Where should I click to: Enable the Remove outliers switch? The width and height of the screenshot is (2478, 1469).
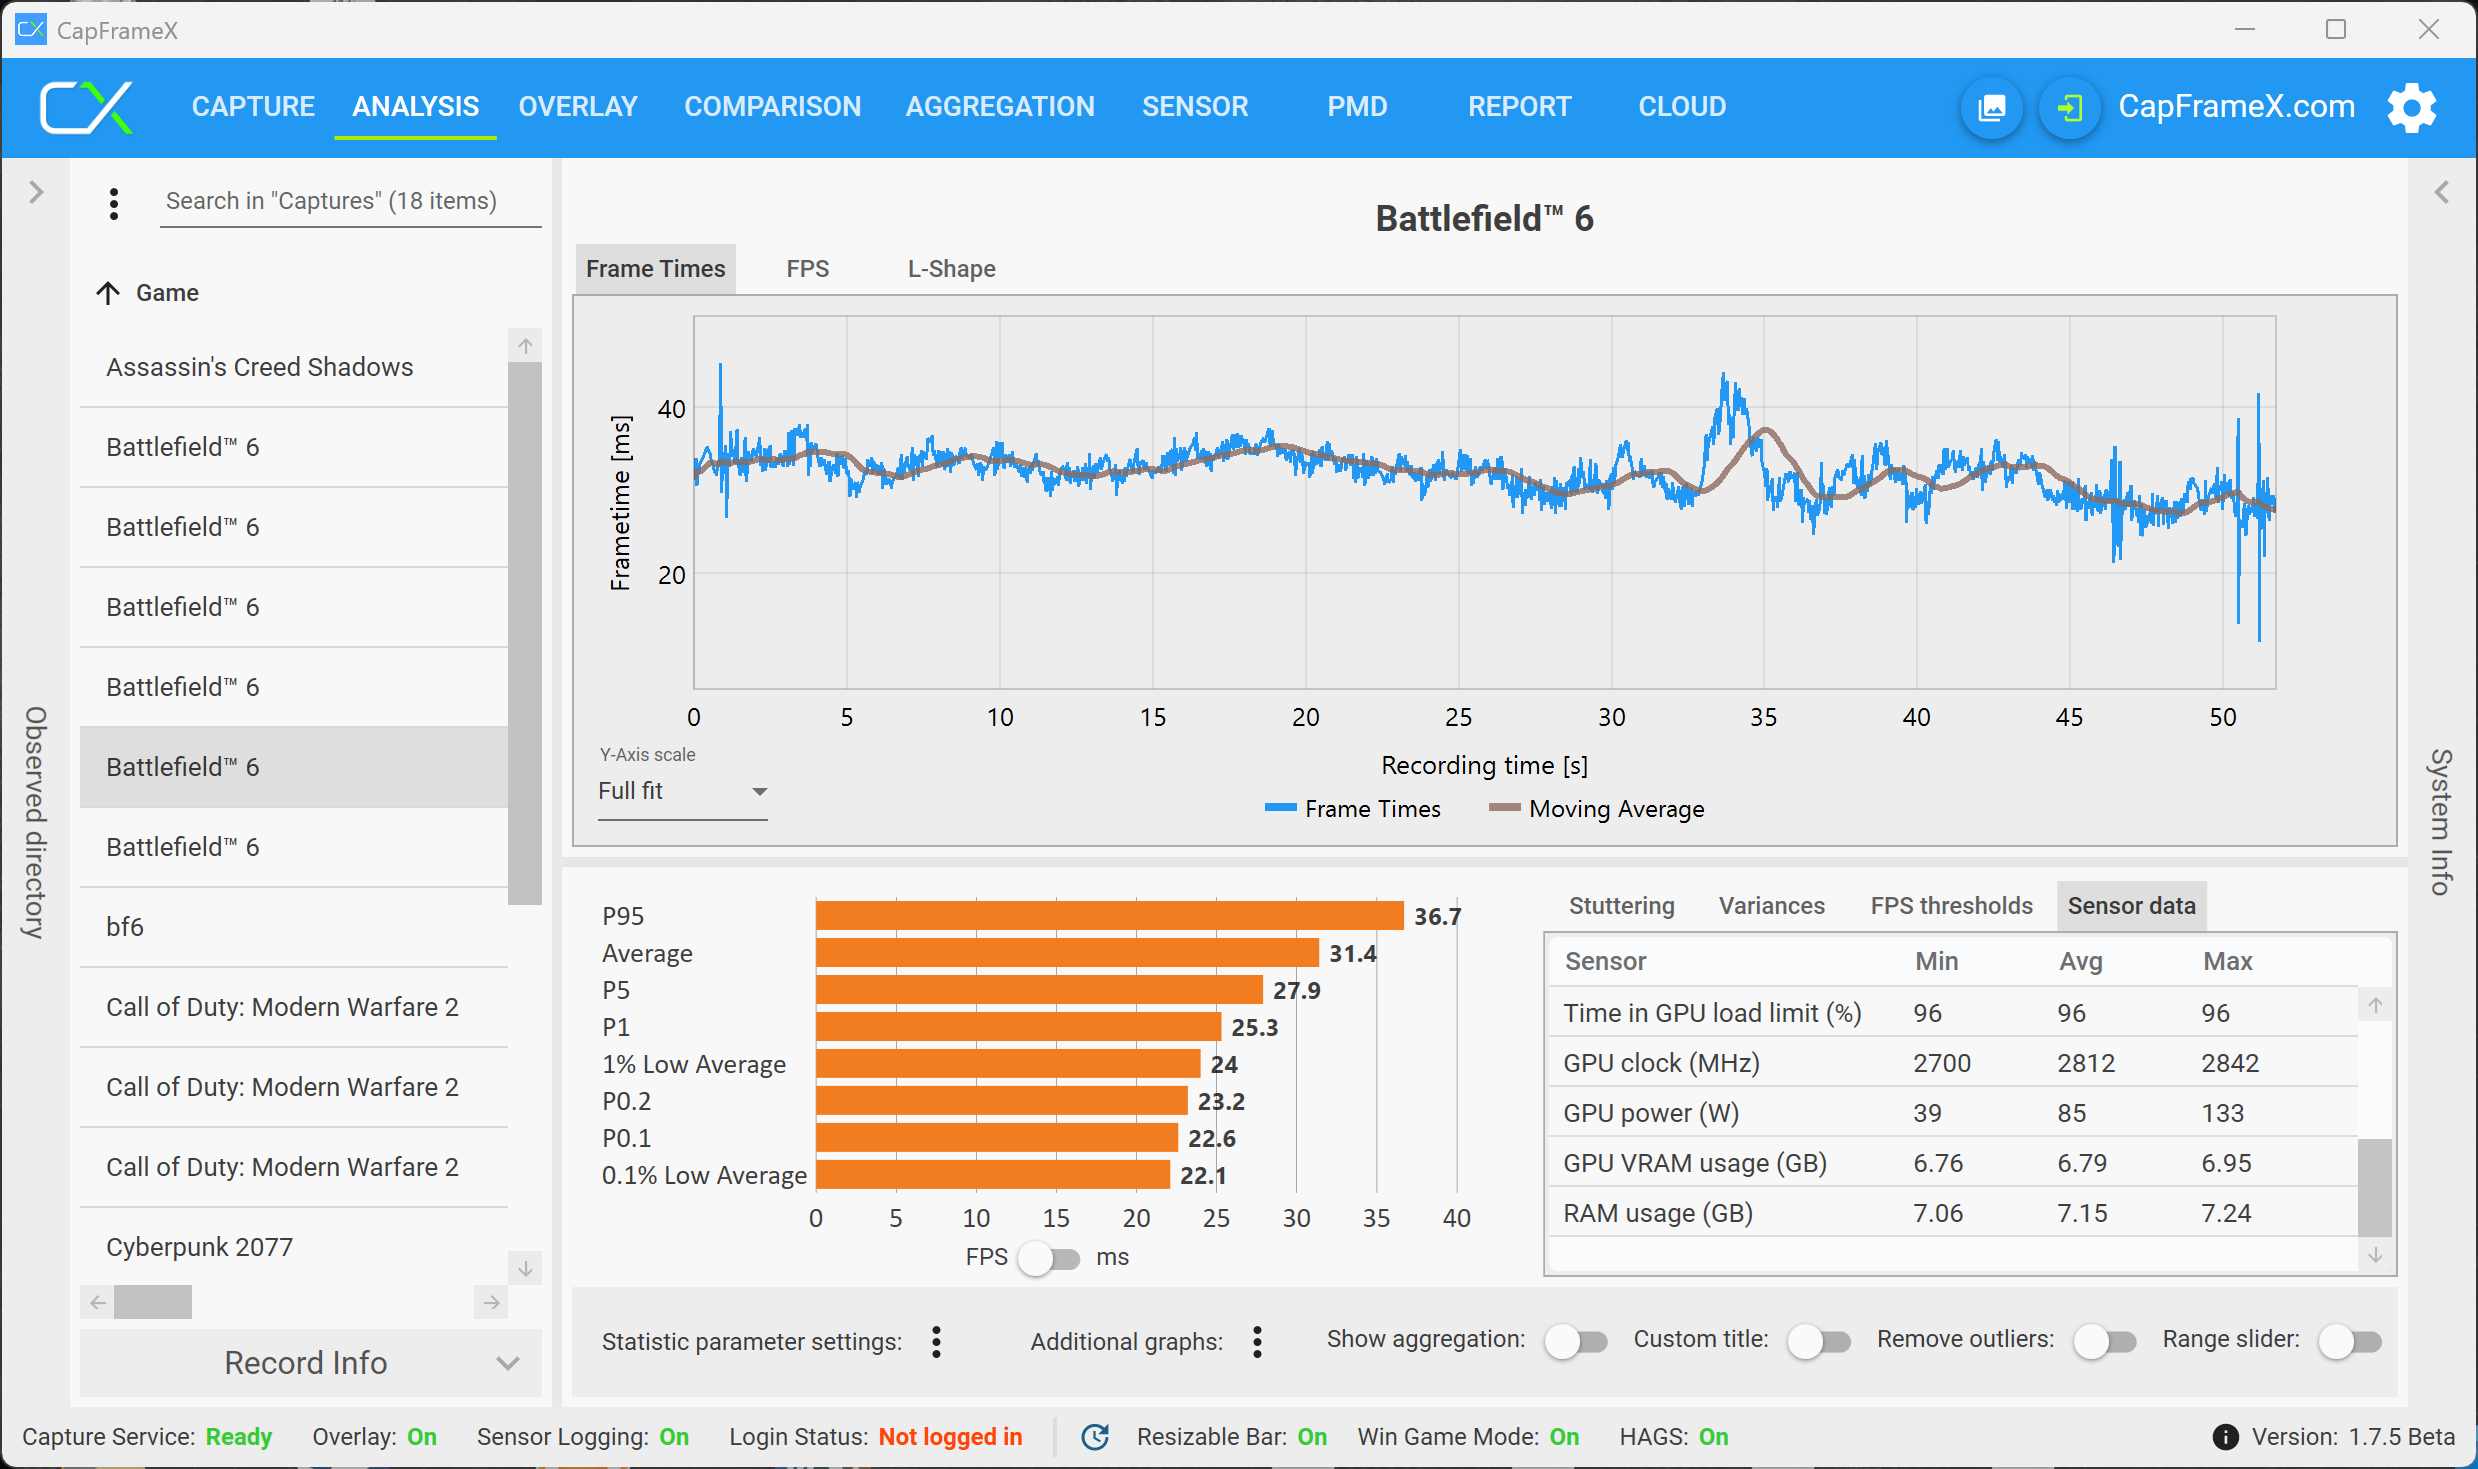tap(2104, 1341)
